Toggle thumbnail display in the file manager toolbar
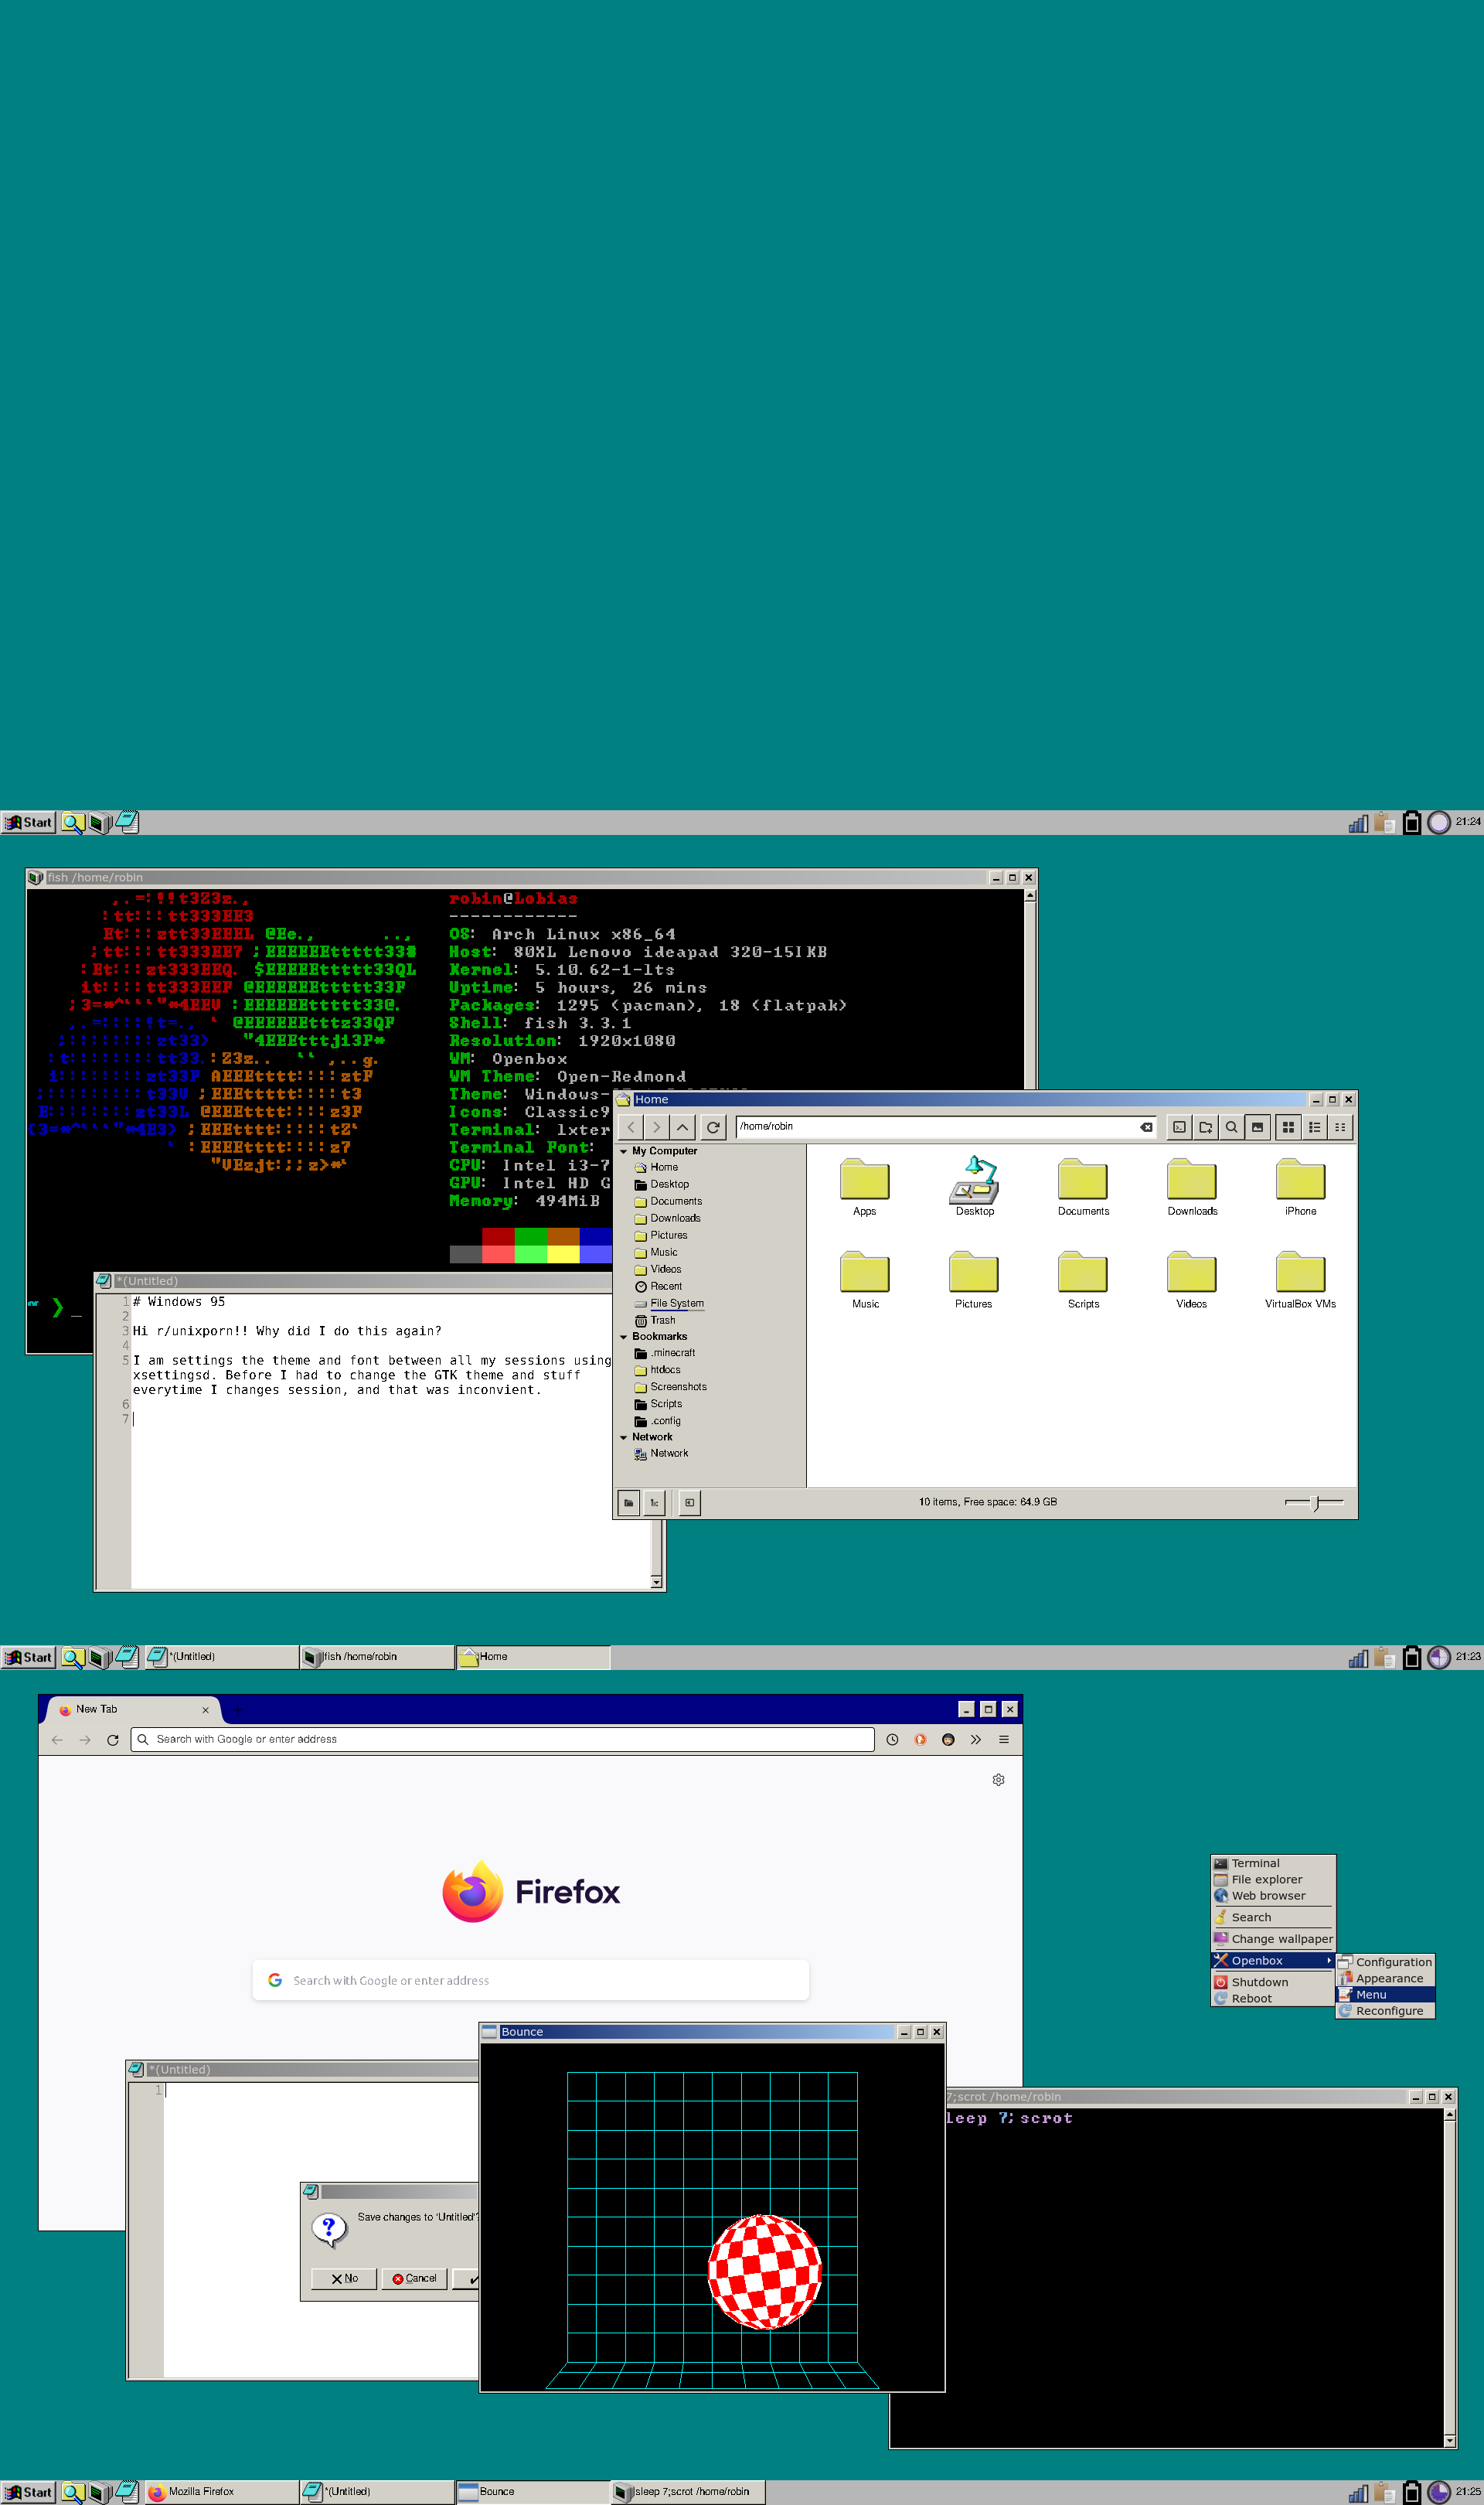Image resolution: width=1484 pixels, height=2505 pixels. point(1257,1127)
